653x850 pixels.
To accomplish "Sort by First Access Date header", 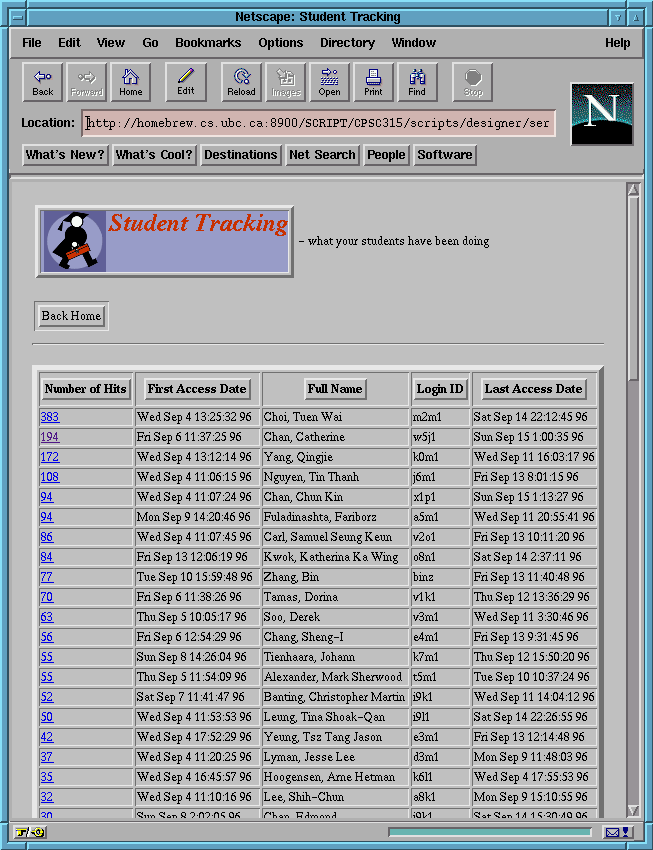I will pyautogui.click(x=197, y=389).
